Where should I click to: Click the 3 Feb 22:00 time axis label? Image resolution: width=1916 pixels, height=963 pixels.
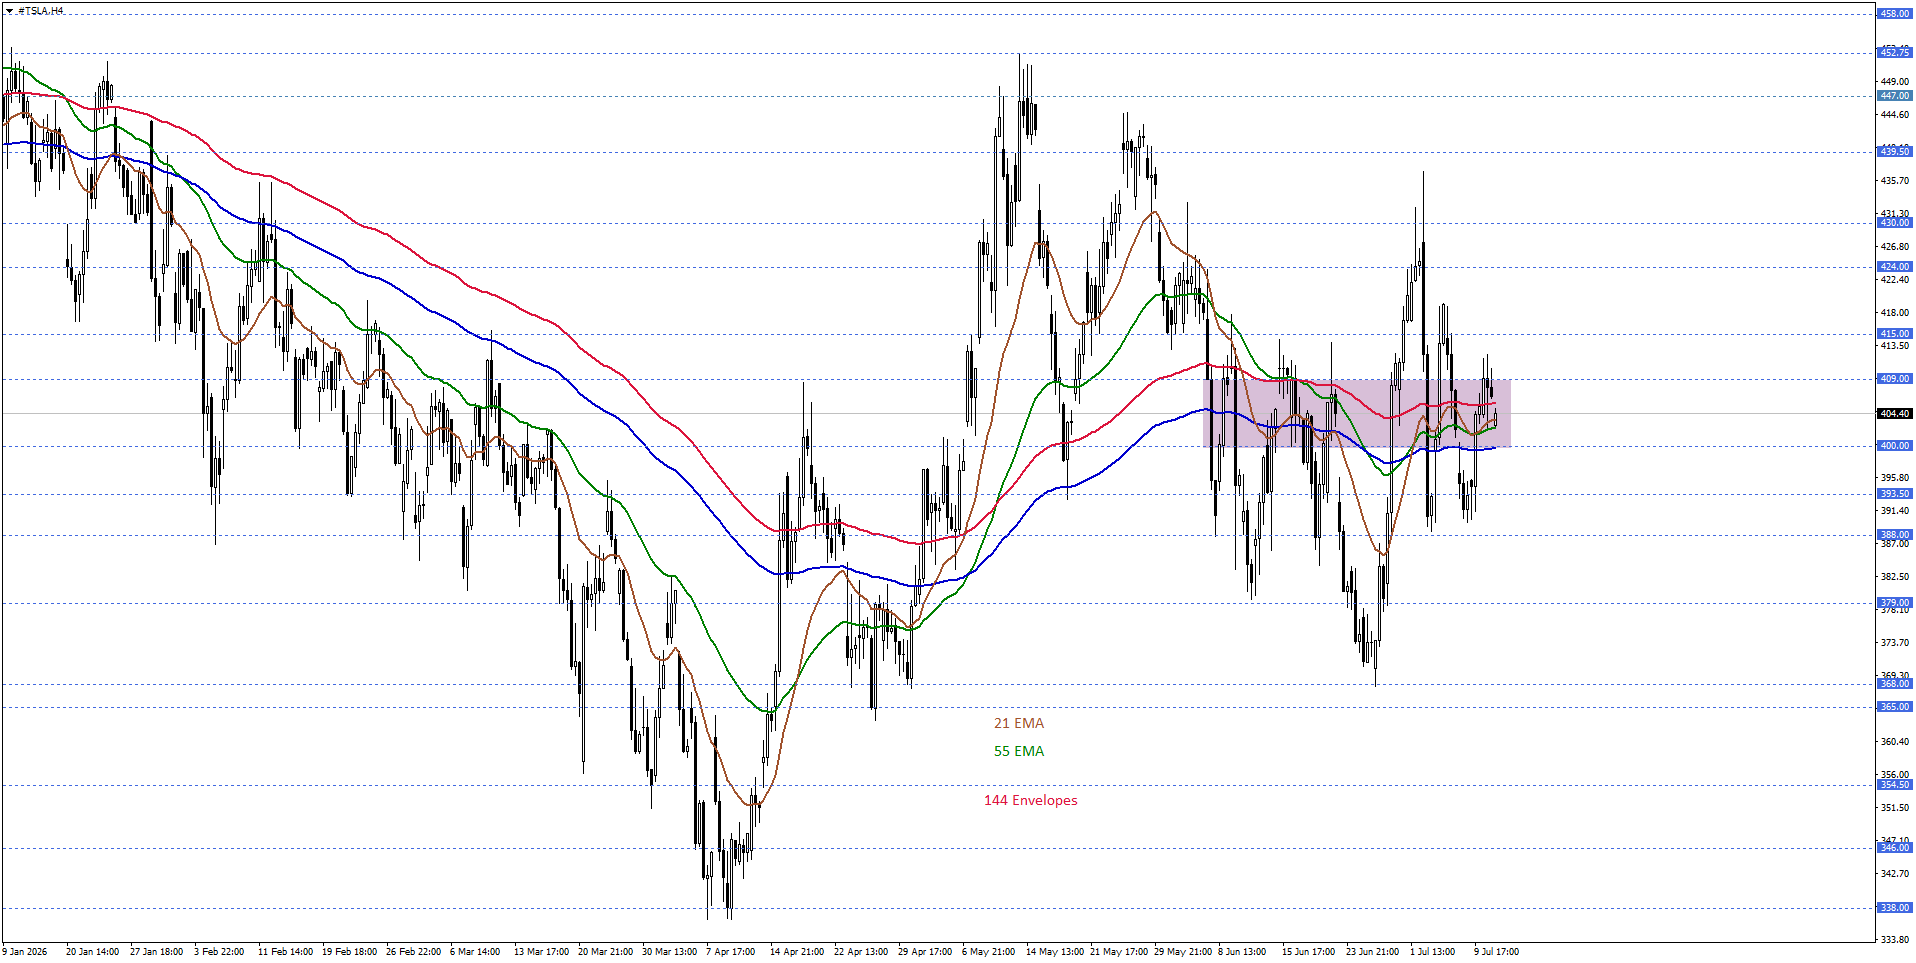219,952
